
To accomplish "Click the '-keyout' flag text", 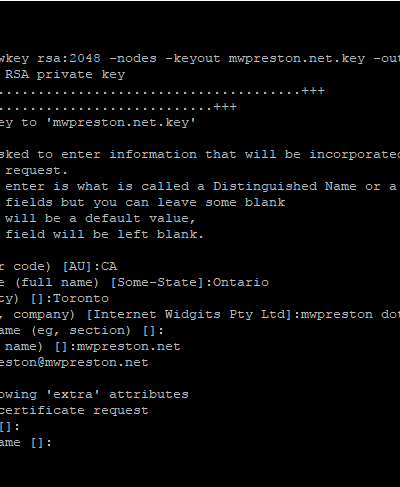I will 193,59.
